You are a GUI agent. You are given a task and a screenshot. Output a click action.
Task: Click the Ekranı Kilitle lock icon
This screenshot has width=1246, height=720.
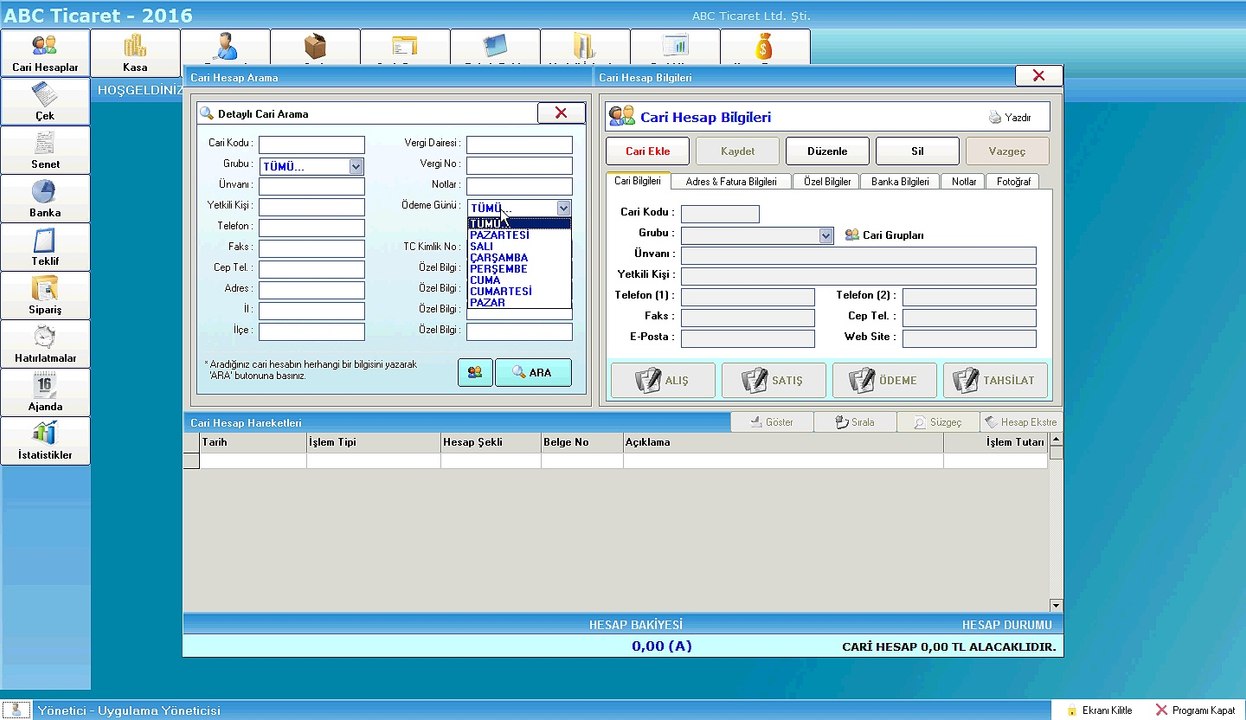pos(1072,710)
